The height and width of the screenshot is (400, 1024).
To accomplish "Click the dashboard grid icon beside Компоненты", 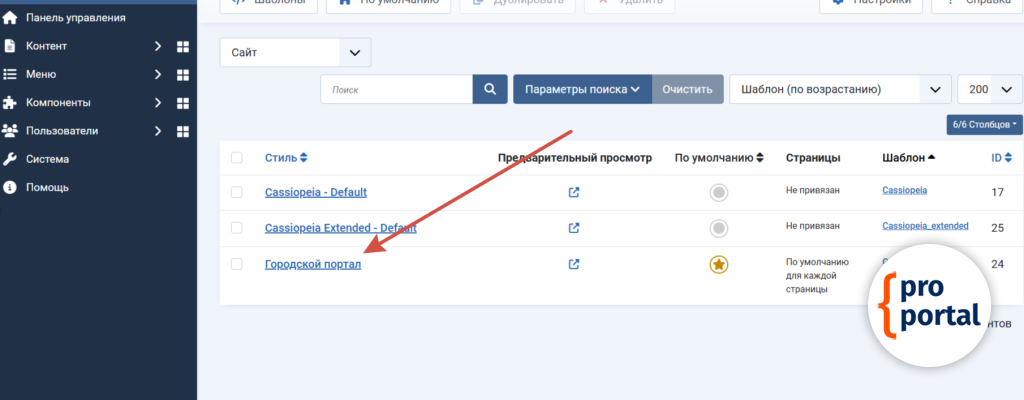I will click(183, 103).
